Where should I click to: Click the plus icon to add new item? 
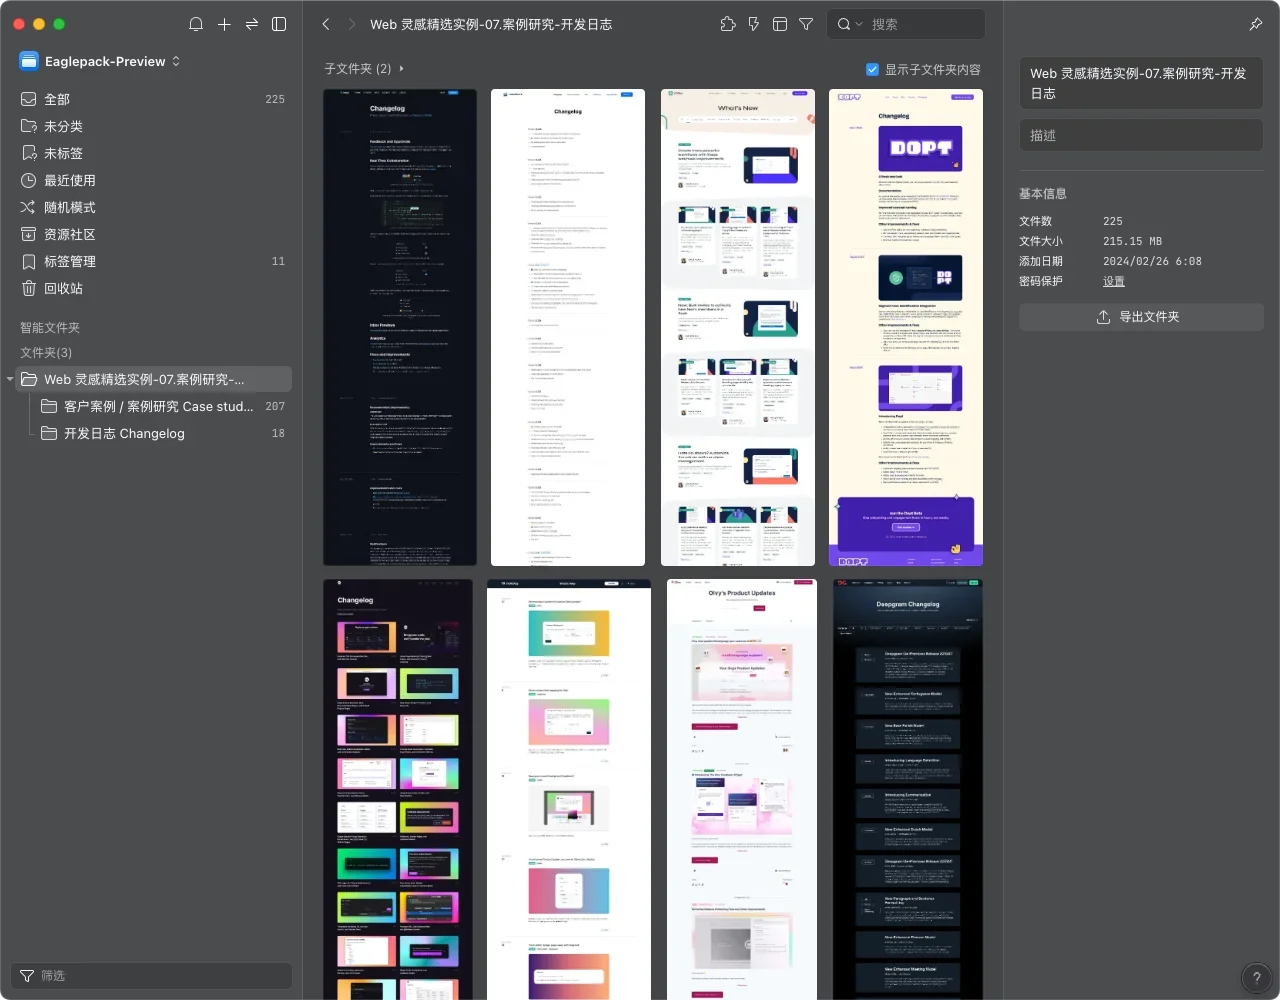(224, 24)
